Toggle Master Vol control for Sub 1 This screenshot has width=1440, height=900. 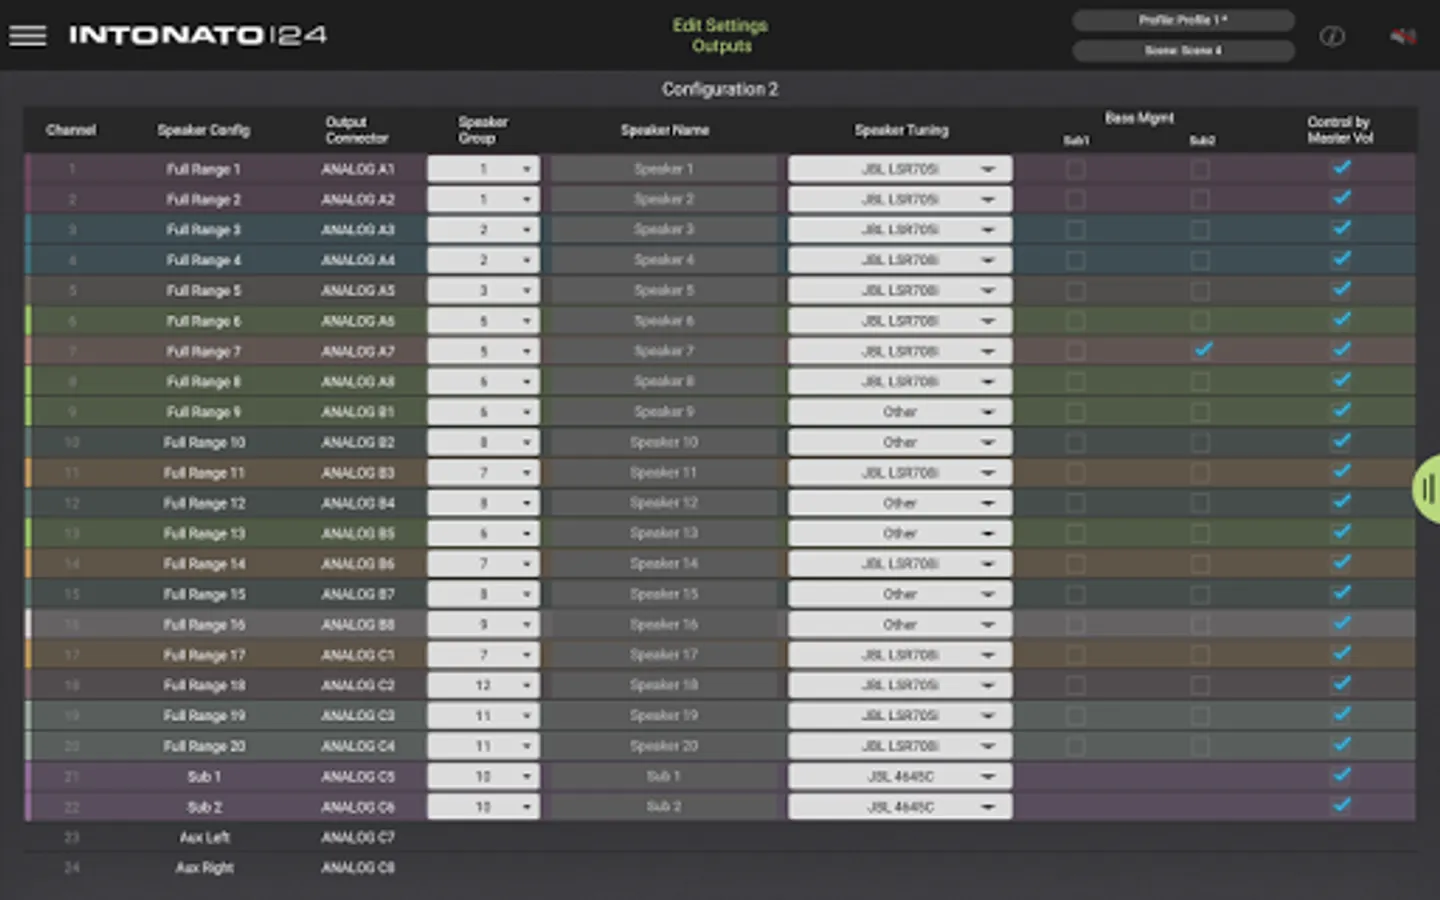tap(1342, 775)
